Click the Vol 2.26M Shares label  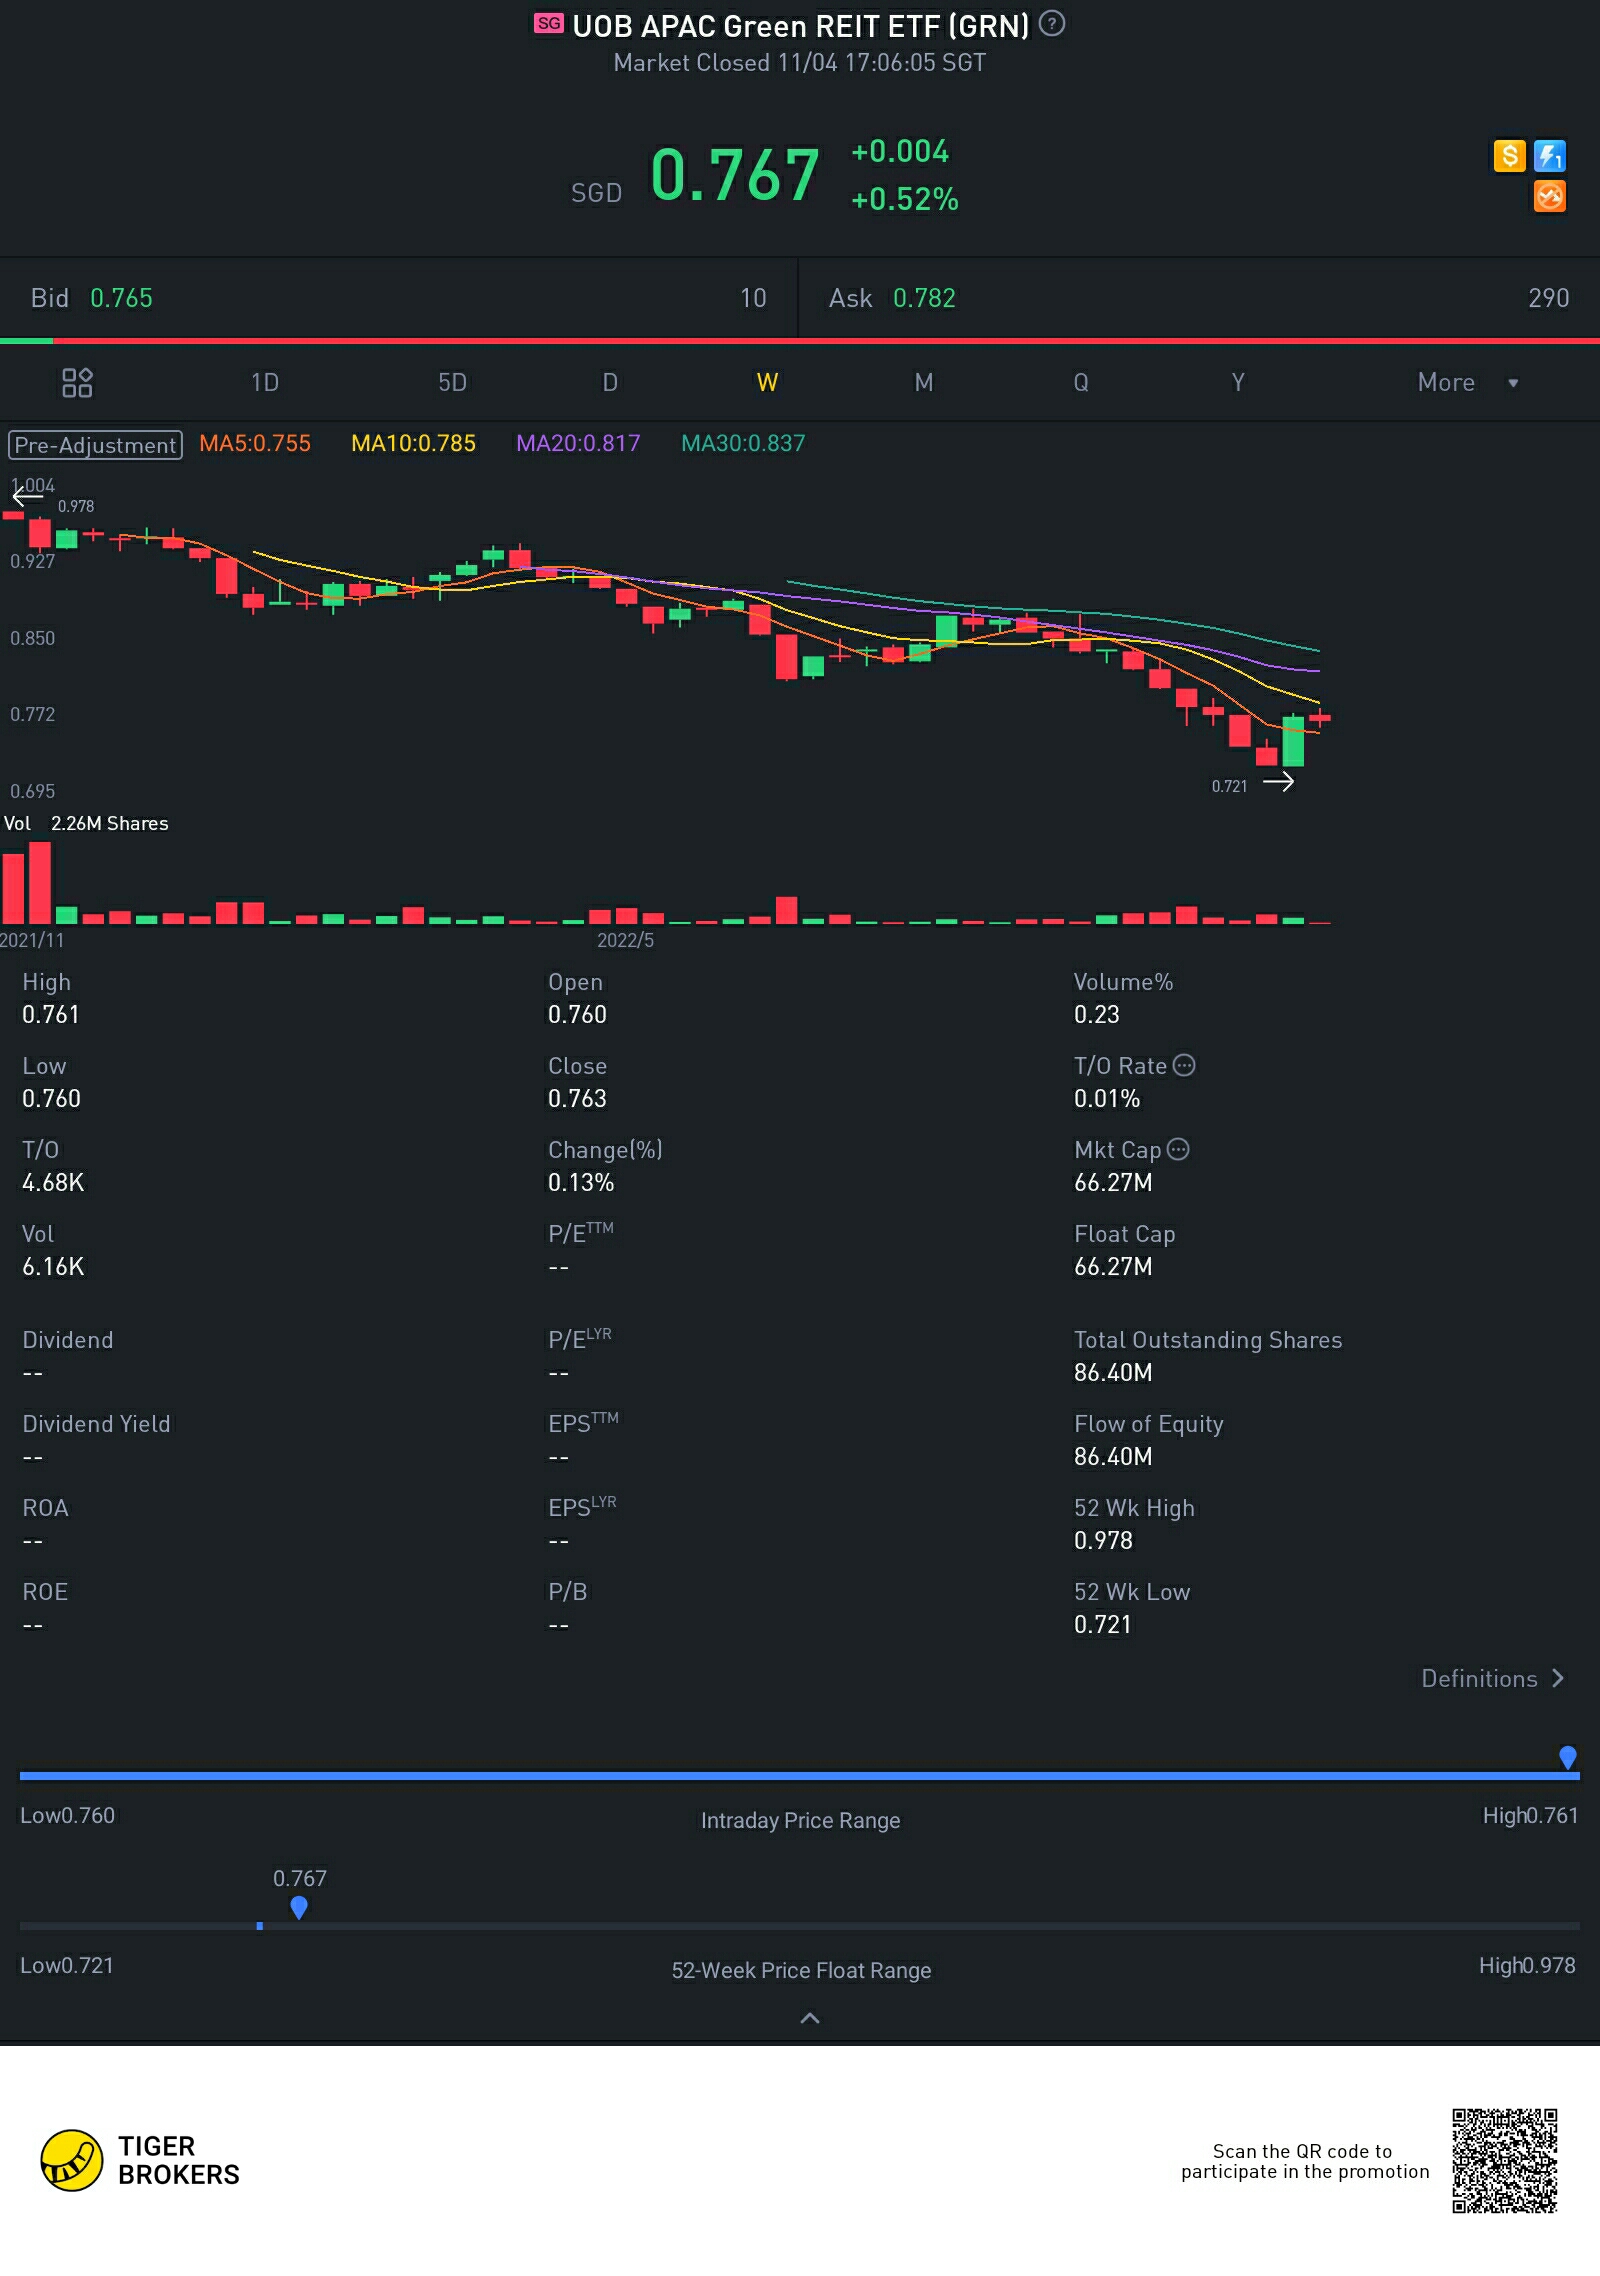(86, 823)
